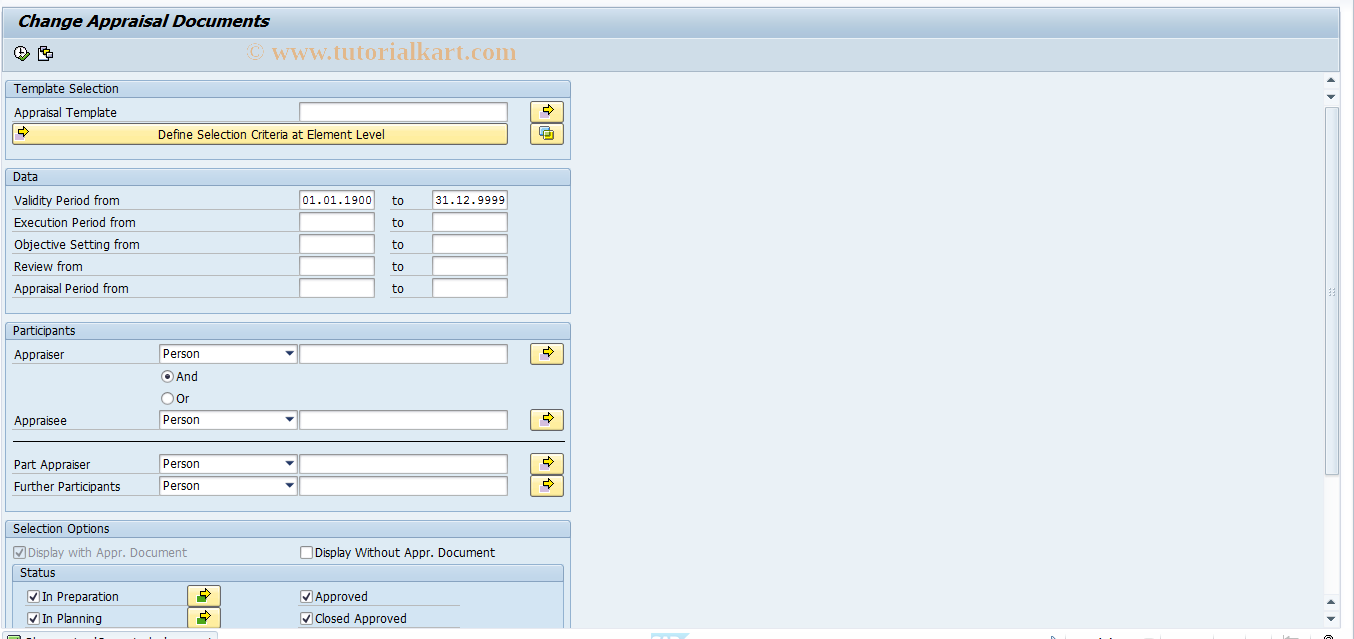Click Define Selection Criteria at Element Level
This screenshot has height=639, width=1354.
(260, 134)
